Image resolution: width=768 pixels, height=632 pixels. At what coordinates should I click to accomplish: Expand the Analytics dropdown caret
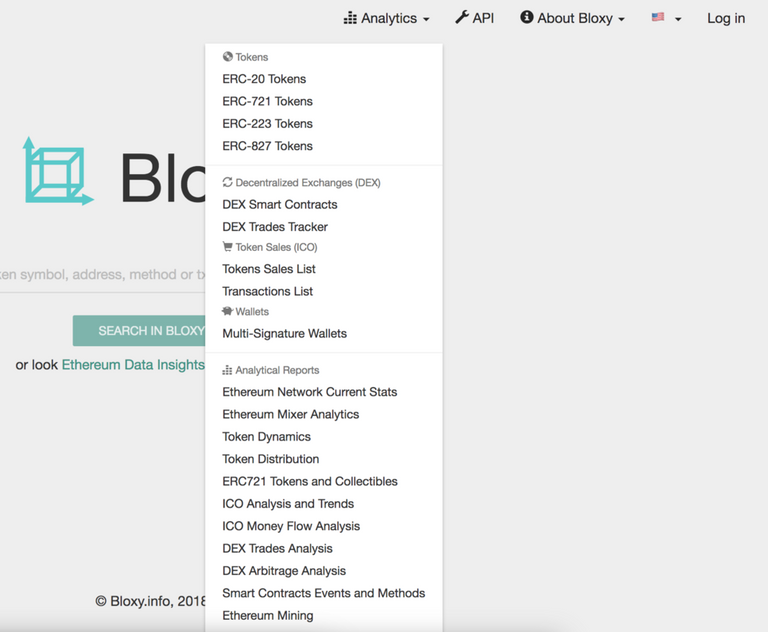[426, 19]
